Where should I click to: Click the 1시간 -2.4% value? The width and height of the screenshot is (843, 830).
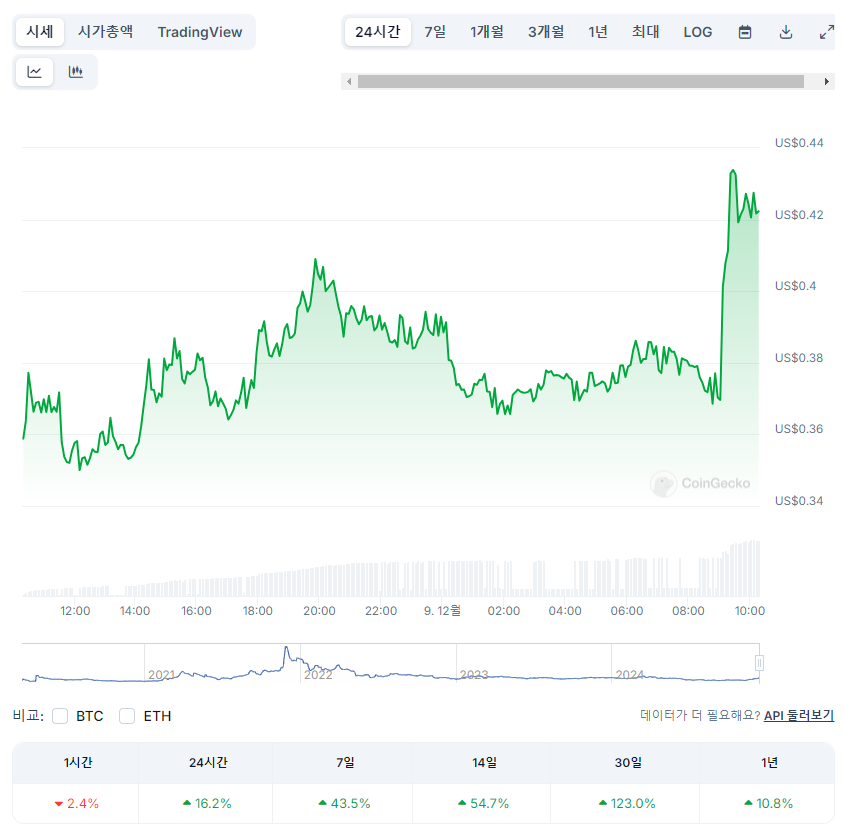[x=77, y=804]
